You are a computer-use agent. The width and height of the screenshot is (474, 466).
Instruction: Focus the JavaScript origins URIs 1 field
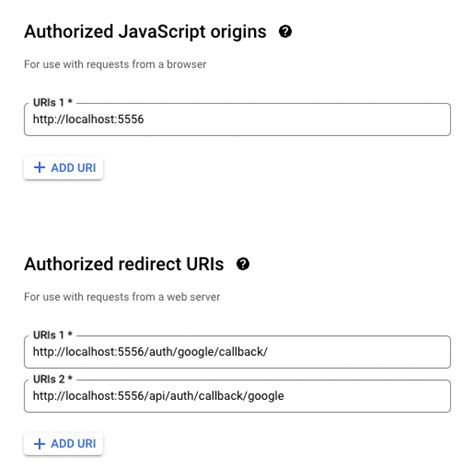237,119
